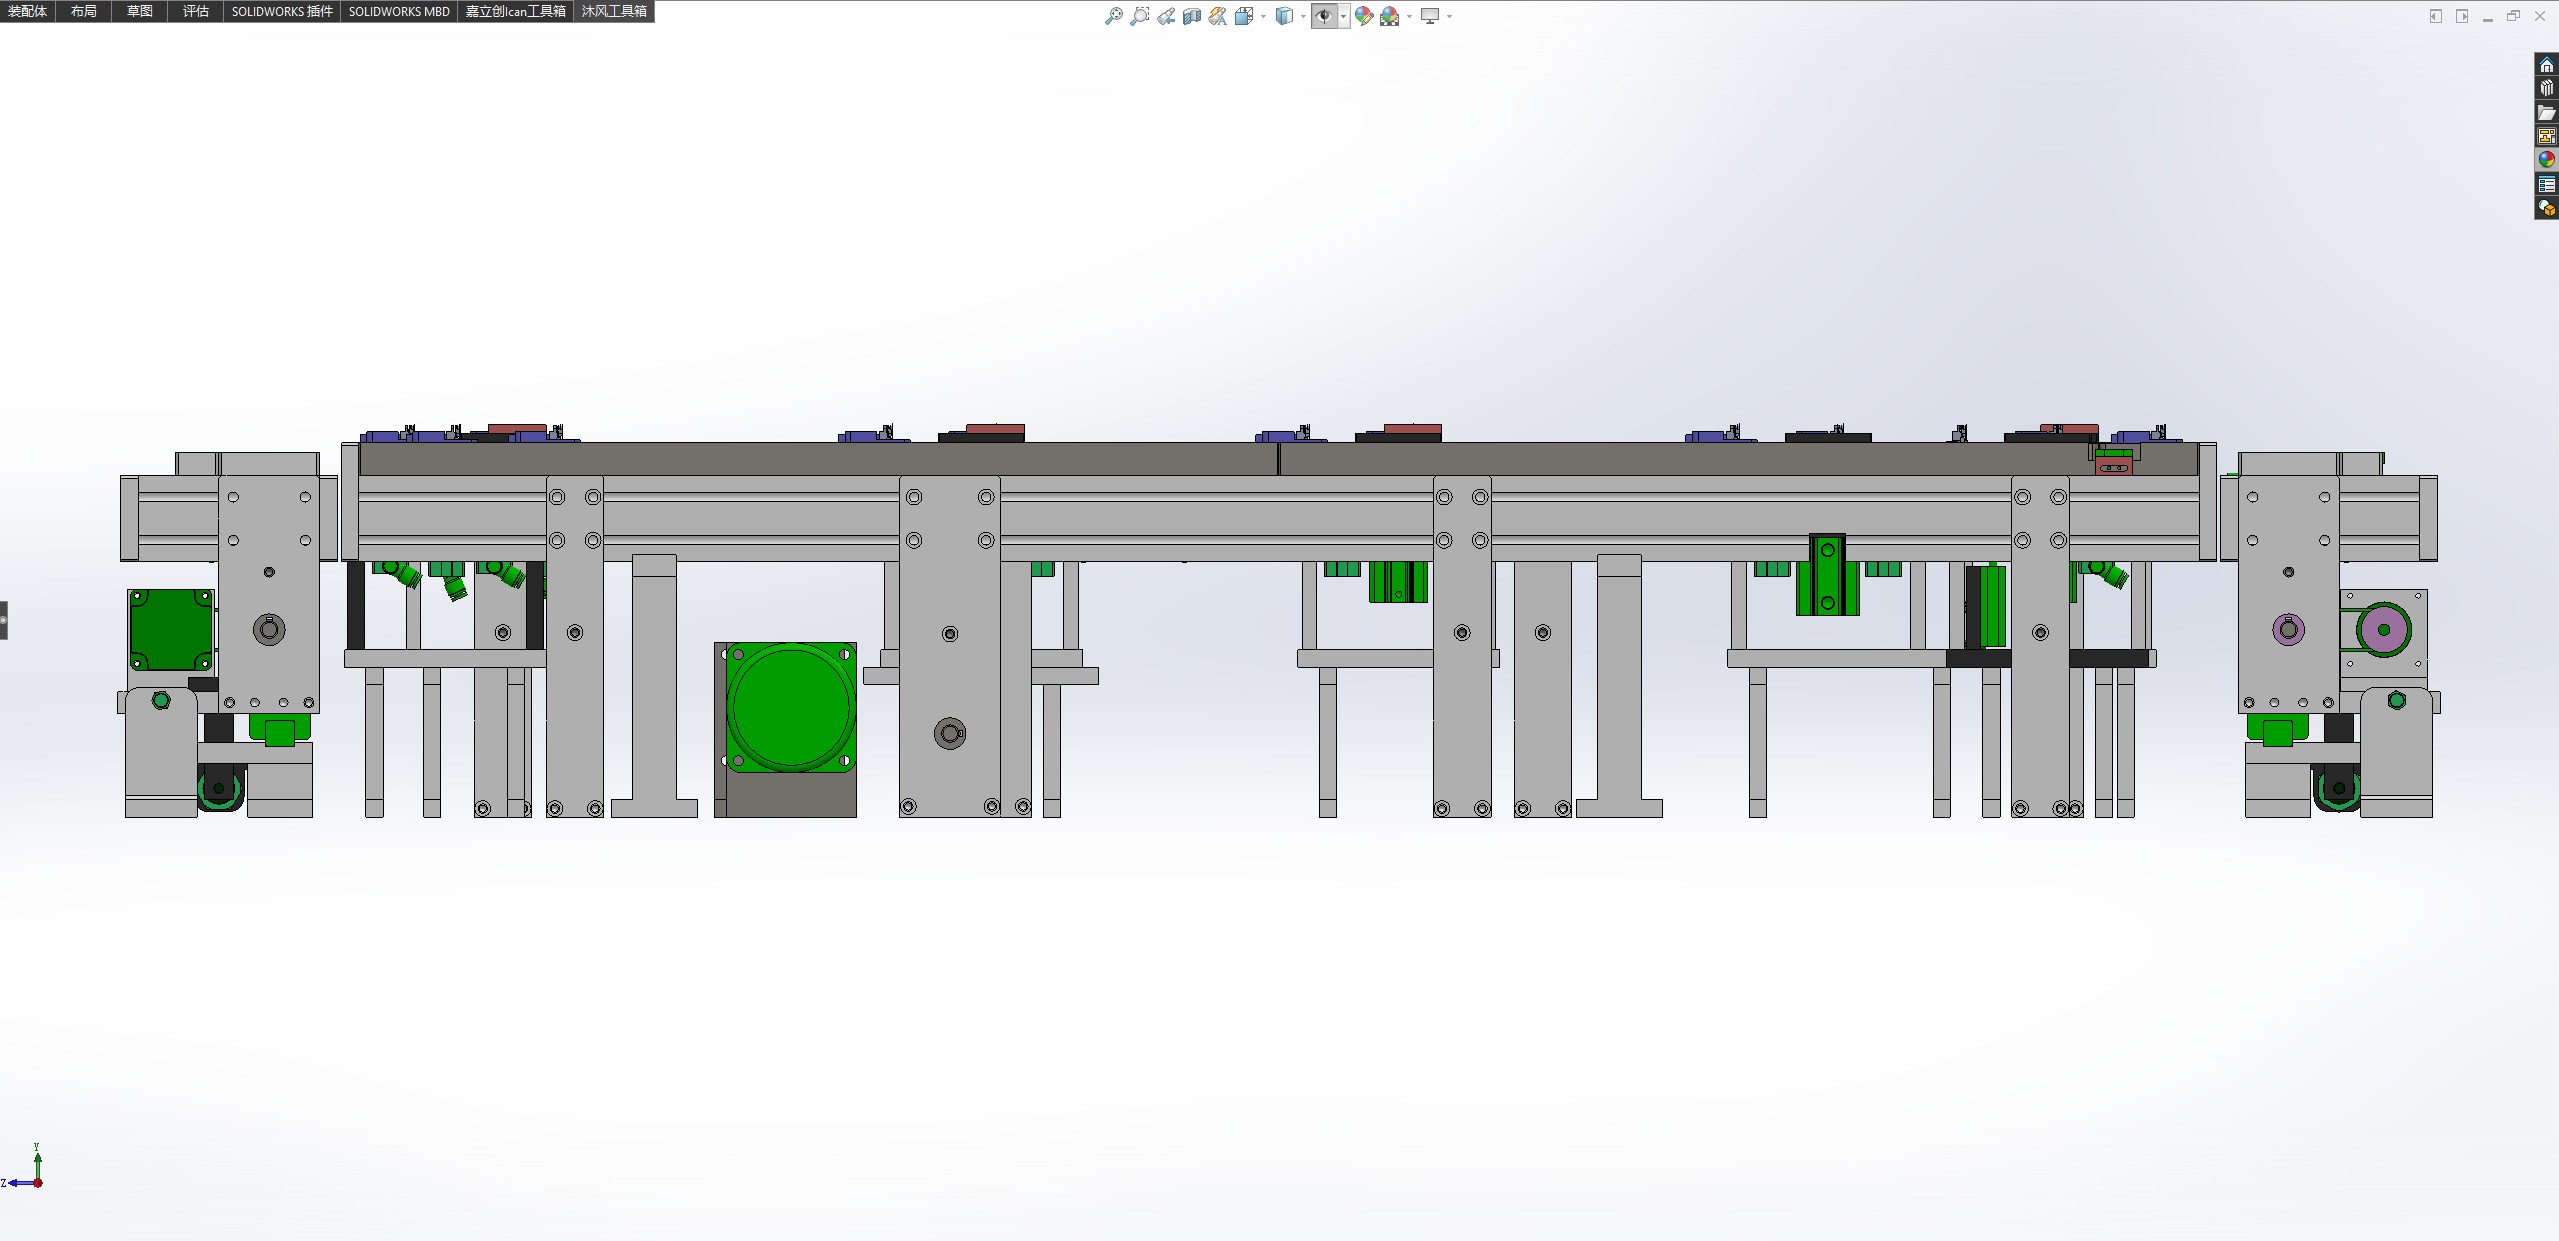2559x1241 pixels.
Task: Click the Previous View icon
Action: (x=1166, y=16)
